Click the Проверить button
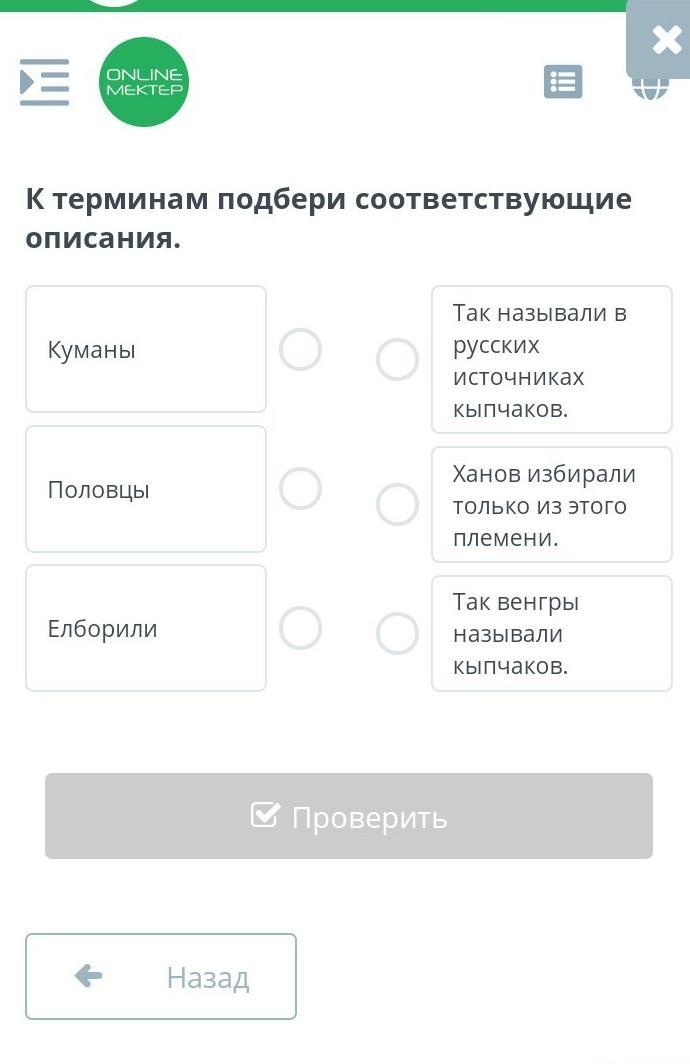 click(x=349, y=816)
